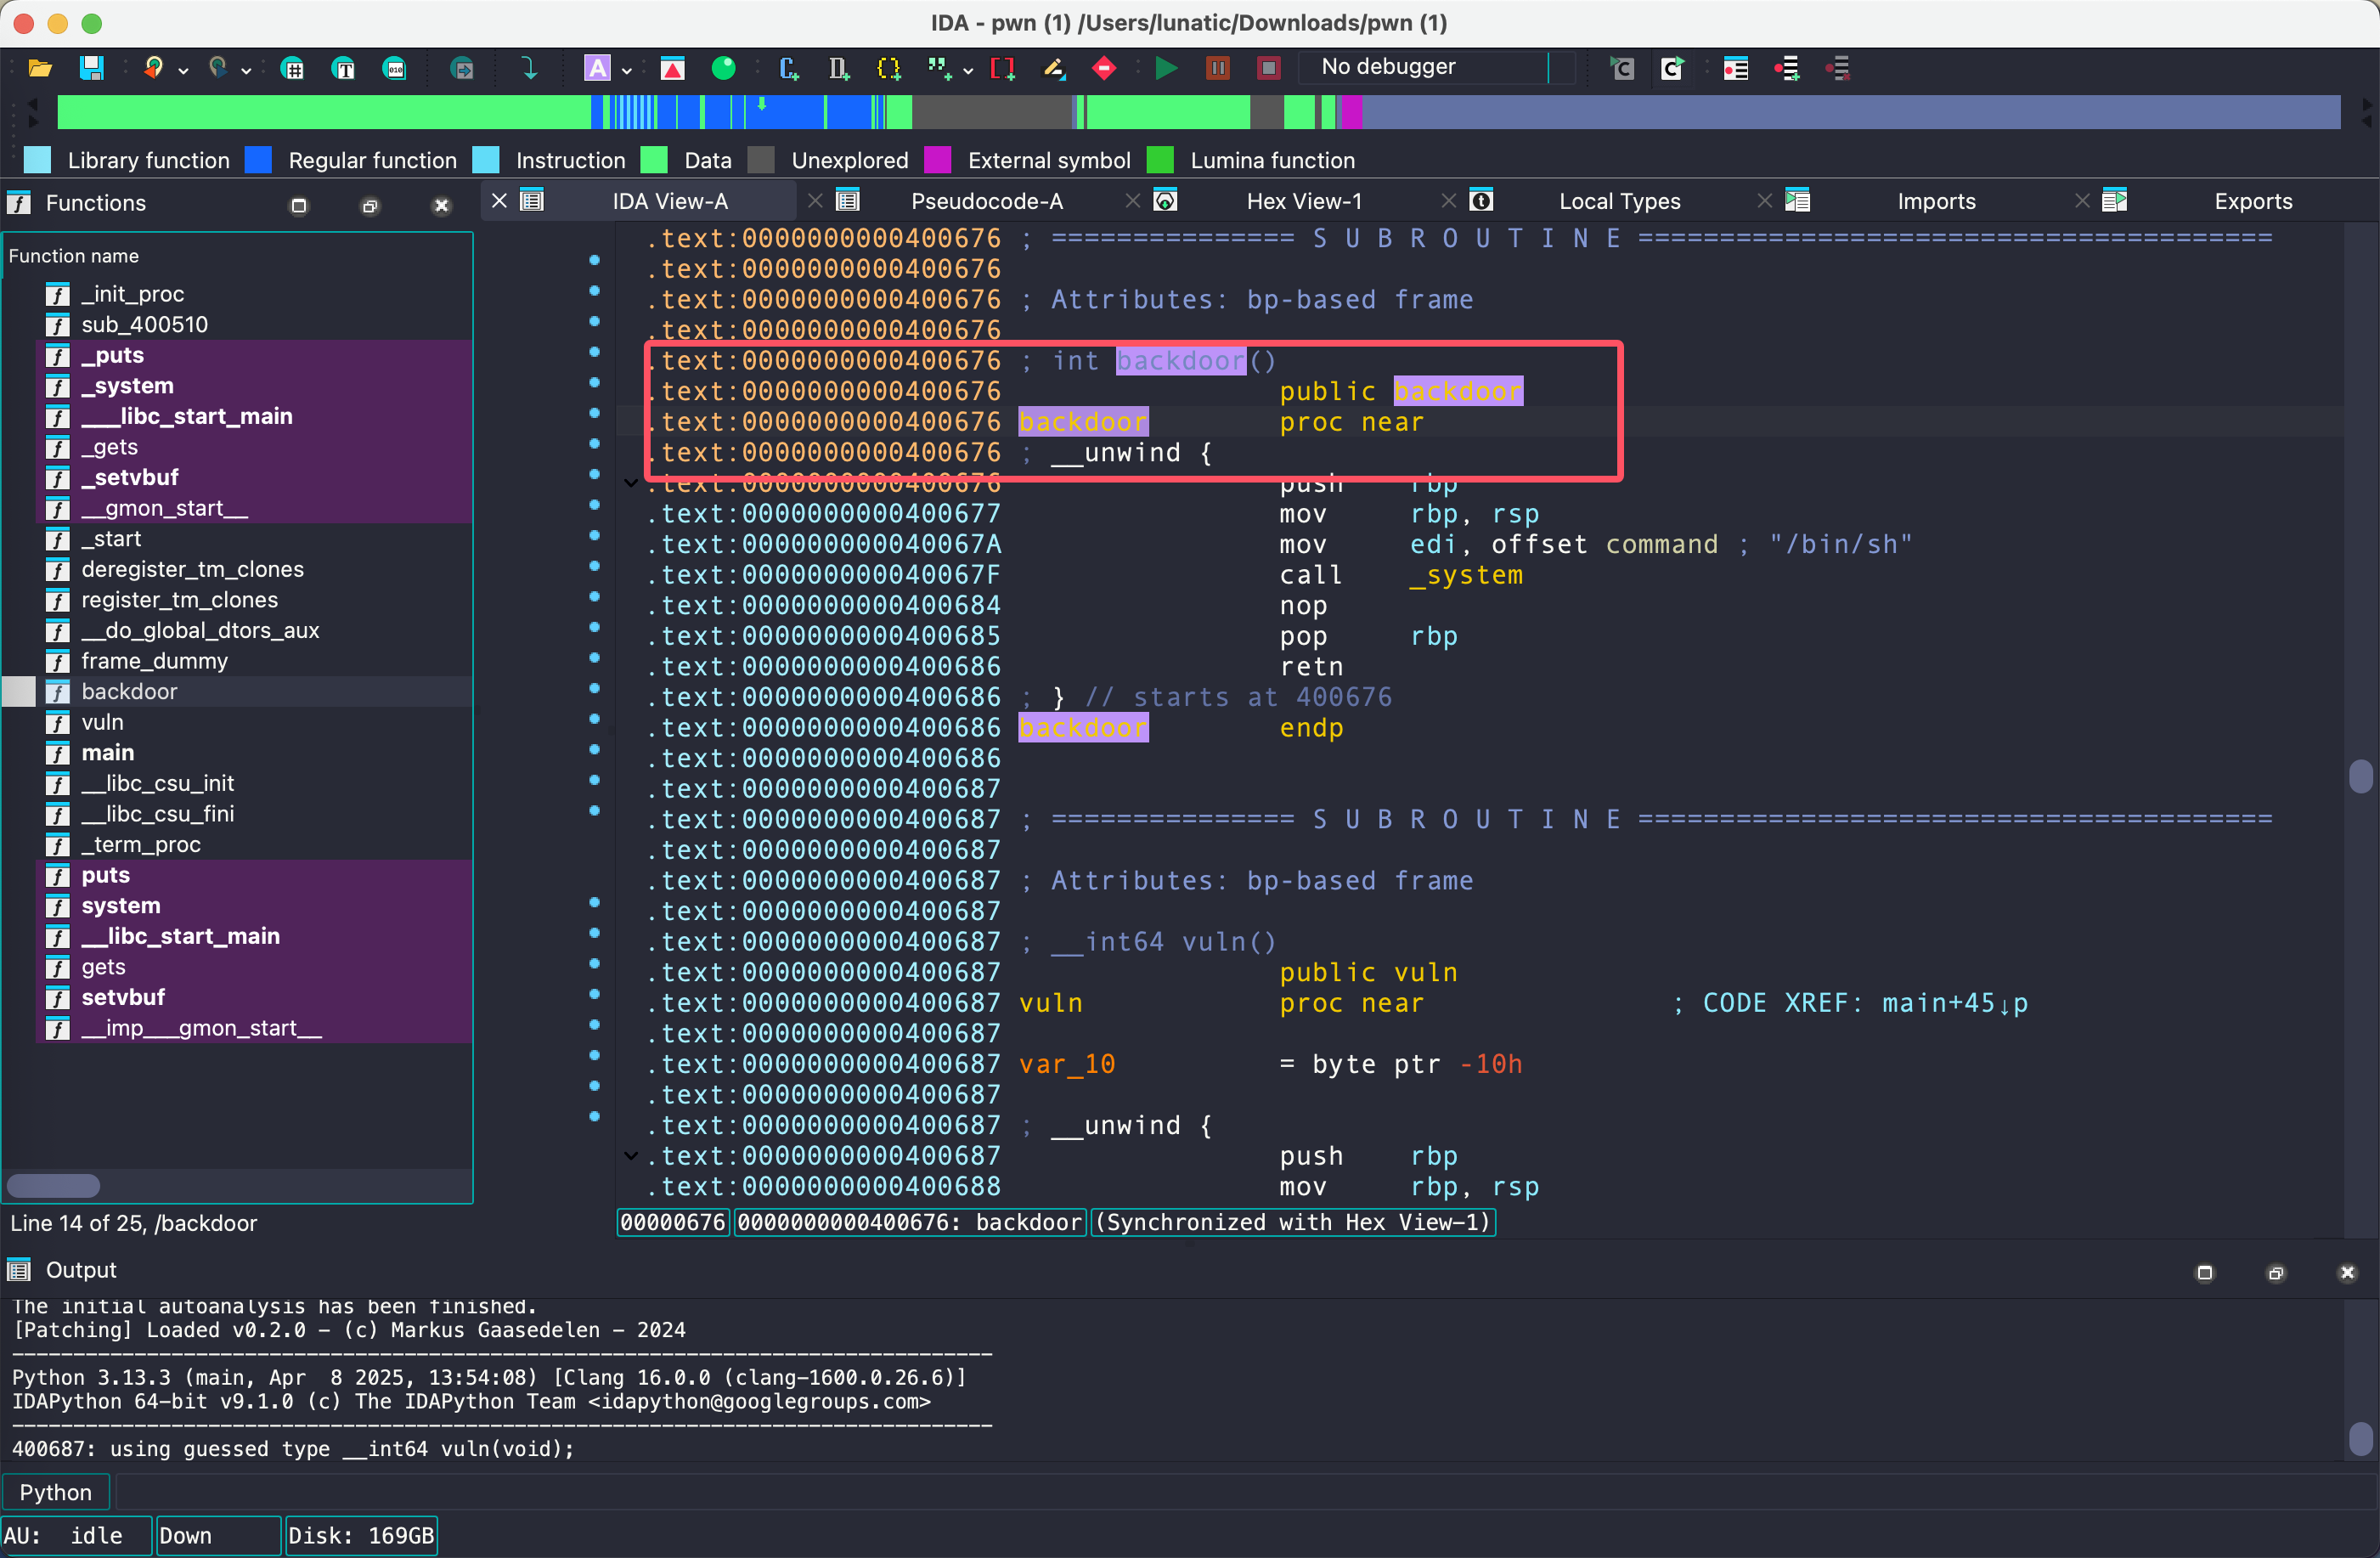Click the Pause process icon
The height and width of the screenshot is (1558, 2380).
click(1217, 68)
